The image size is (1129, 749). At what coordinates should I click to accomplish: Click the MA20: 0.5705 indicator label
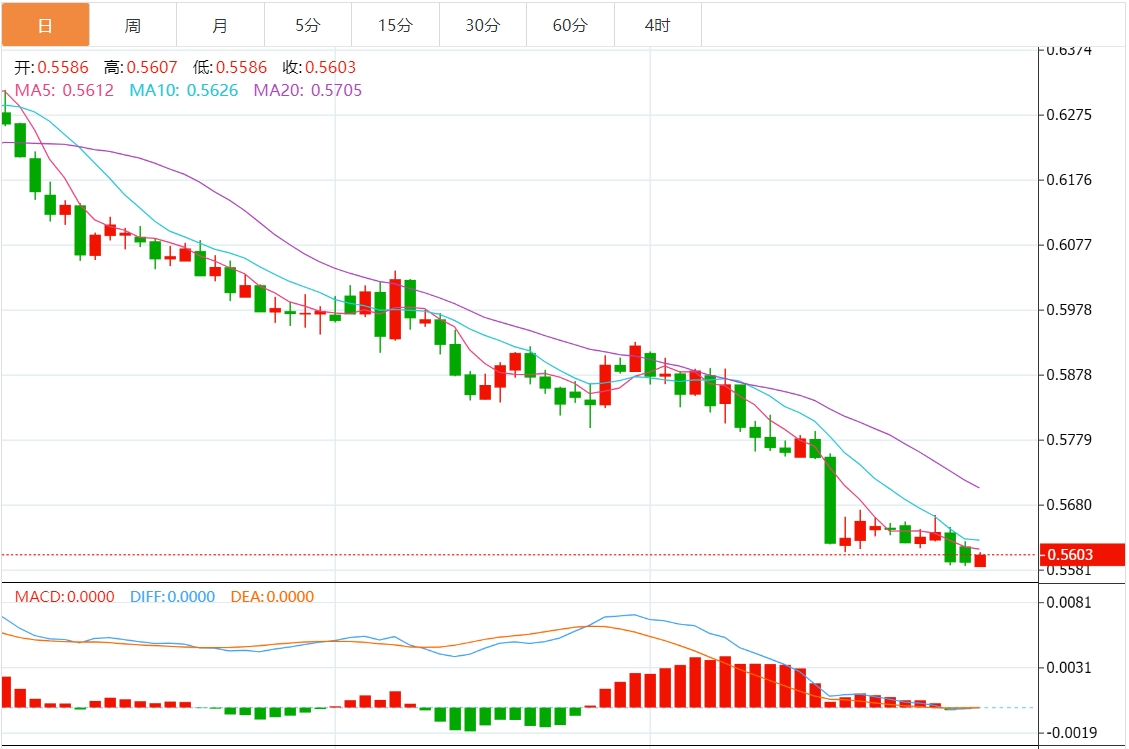point(307,91)
